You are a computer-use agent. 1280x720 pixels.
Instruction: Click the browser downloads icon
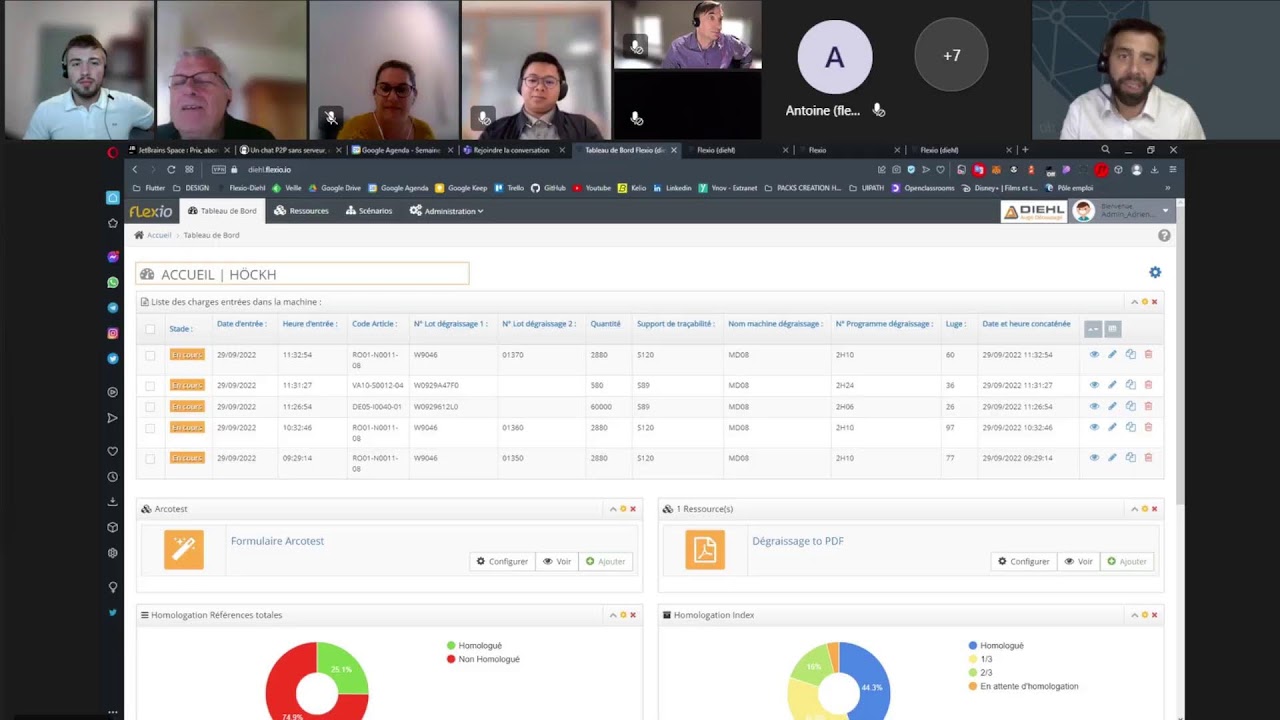pos(1154,170)
